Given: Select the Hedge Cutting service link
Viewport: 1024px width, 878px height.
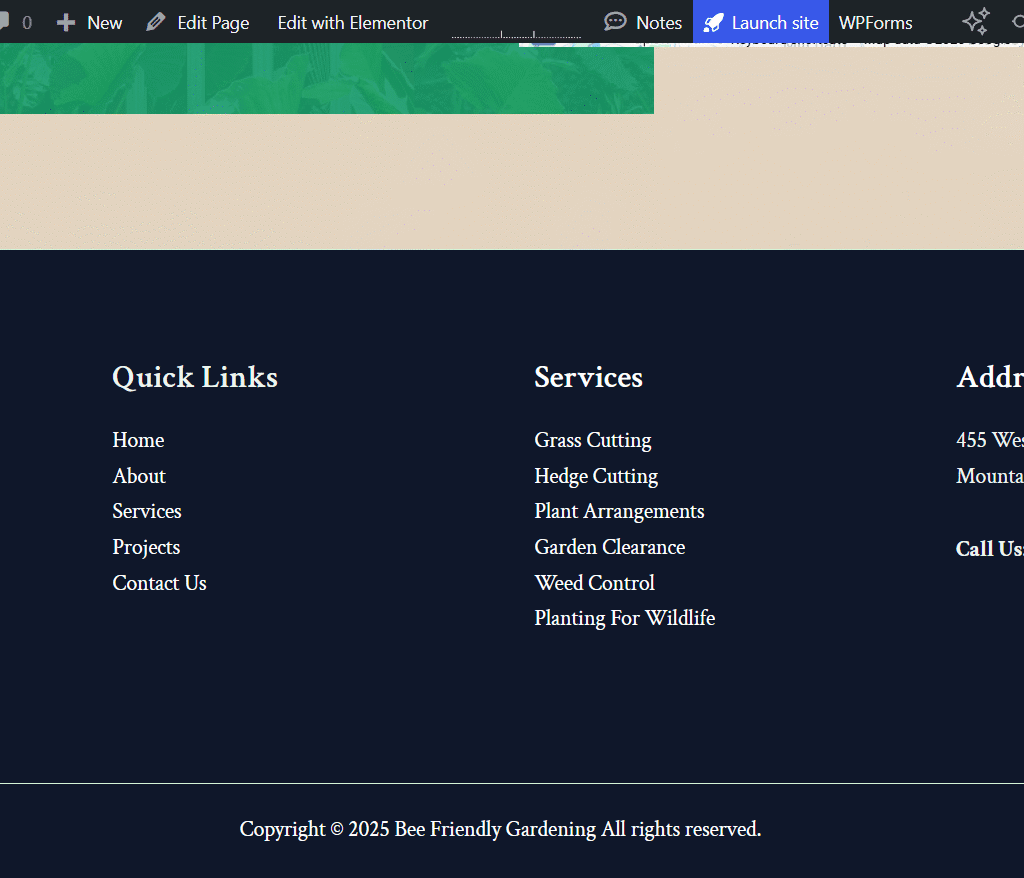Looking at the screenshot, I should 596,476.
